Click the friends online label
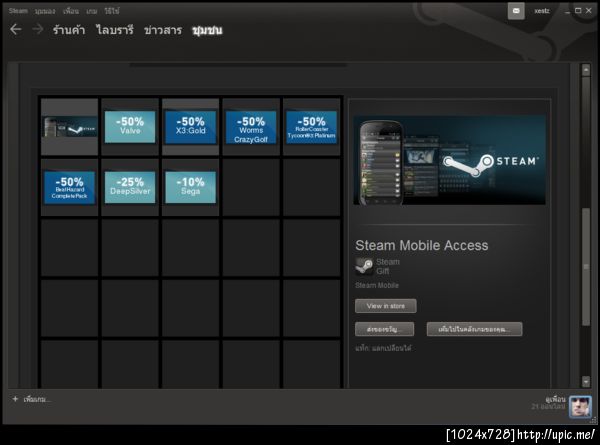 [x=548, y=406]
